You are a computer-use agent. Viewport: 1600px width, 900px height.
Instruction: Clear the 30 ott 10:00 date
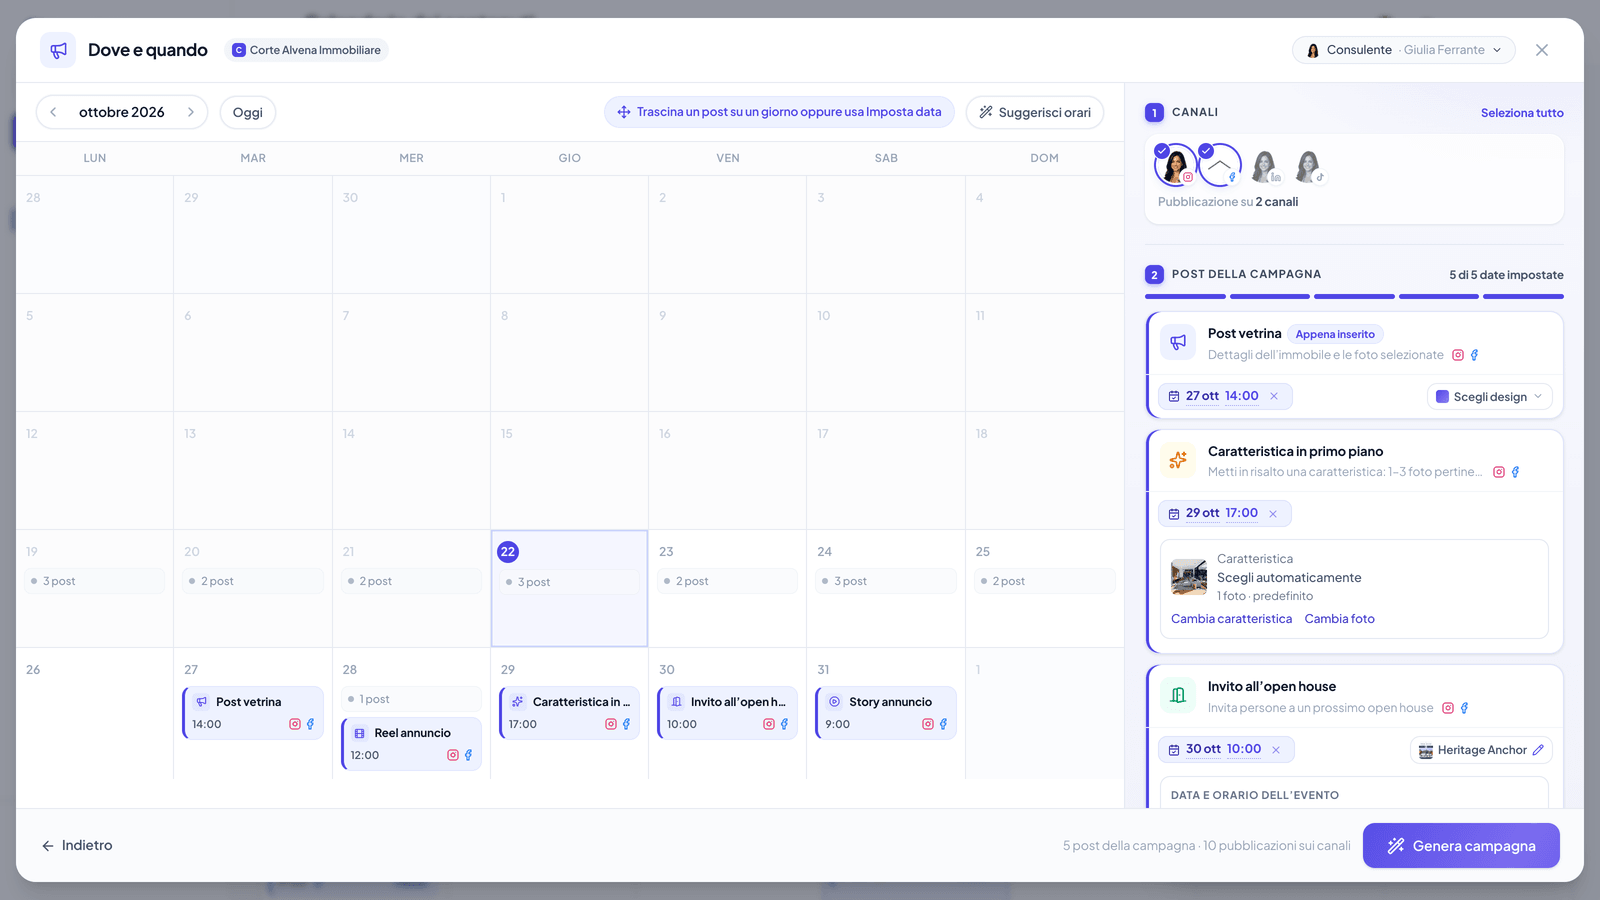pos(1276,750)
